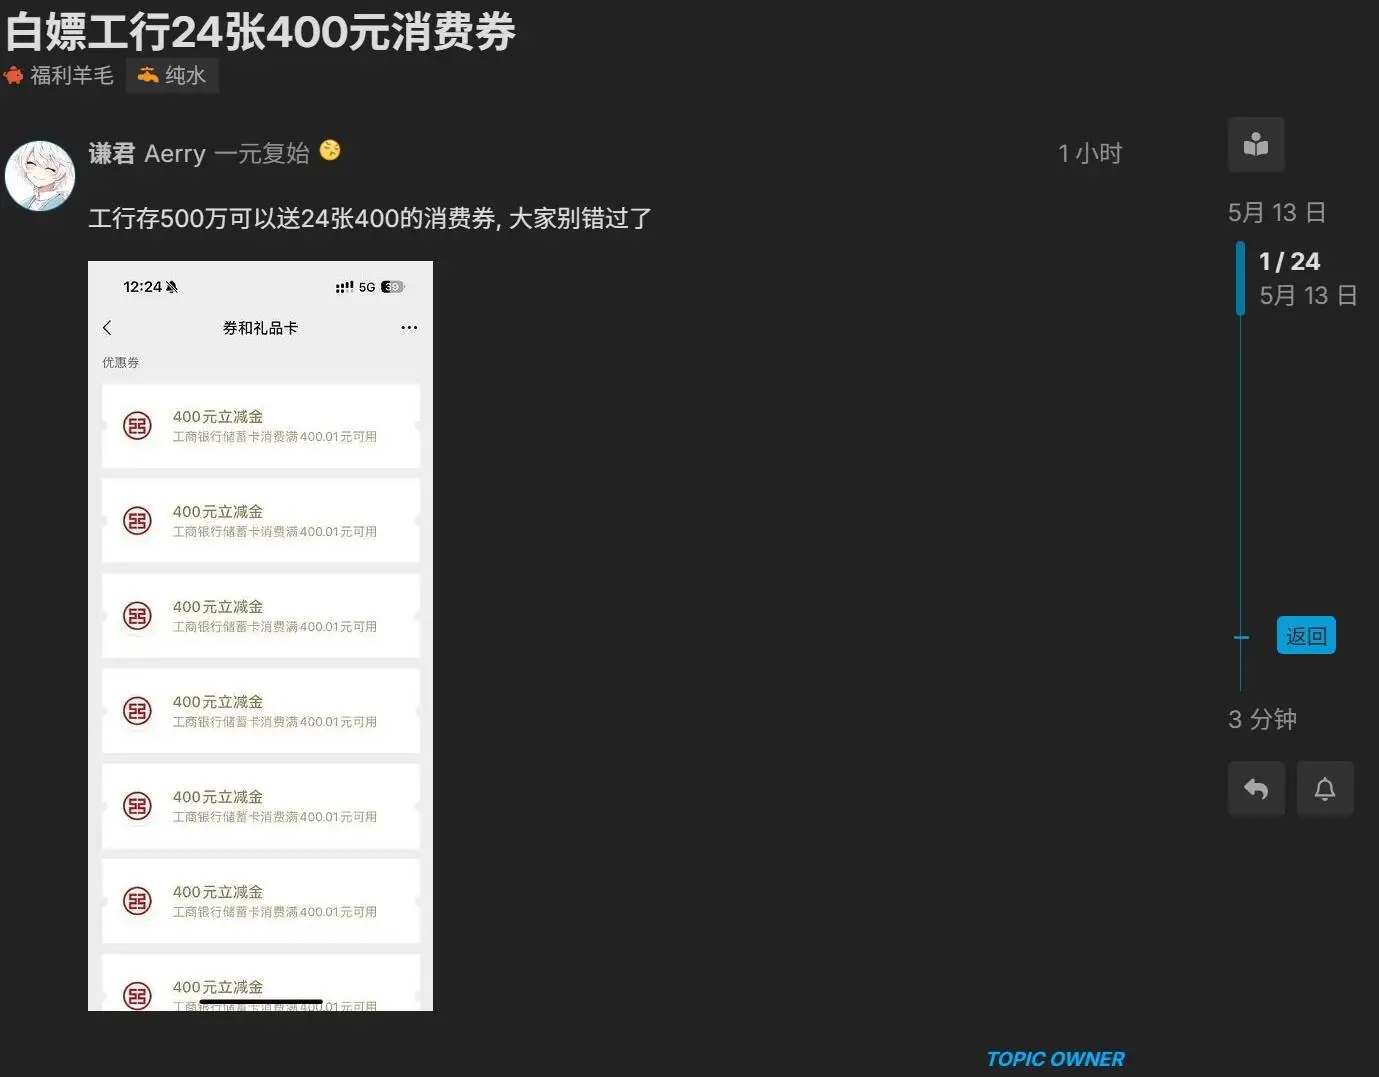
Task: Grab the blue timeline scroller handle
Action: coord(1240,278)
